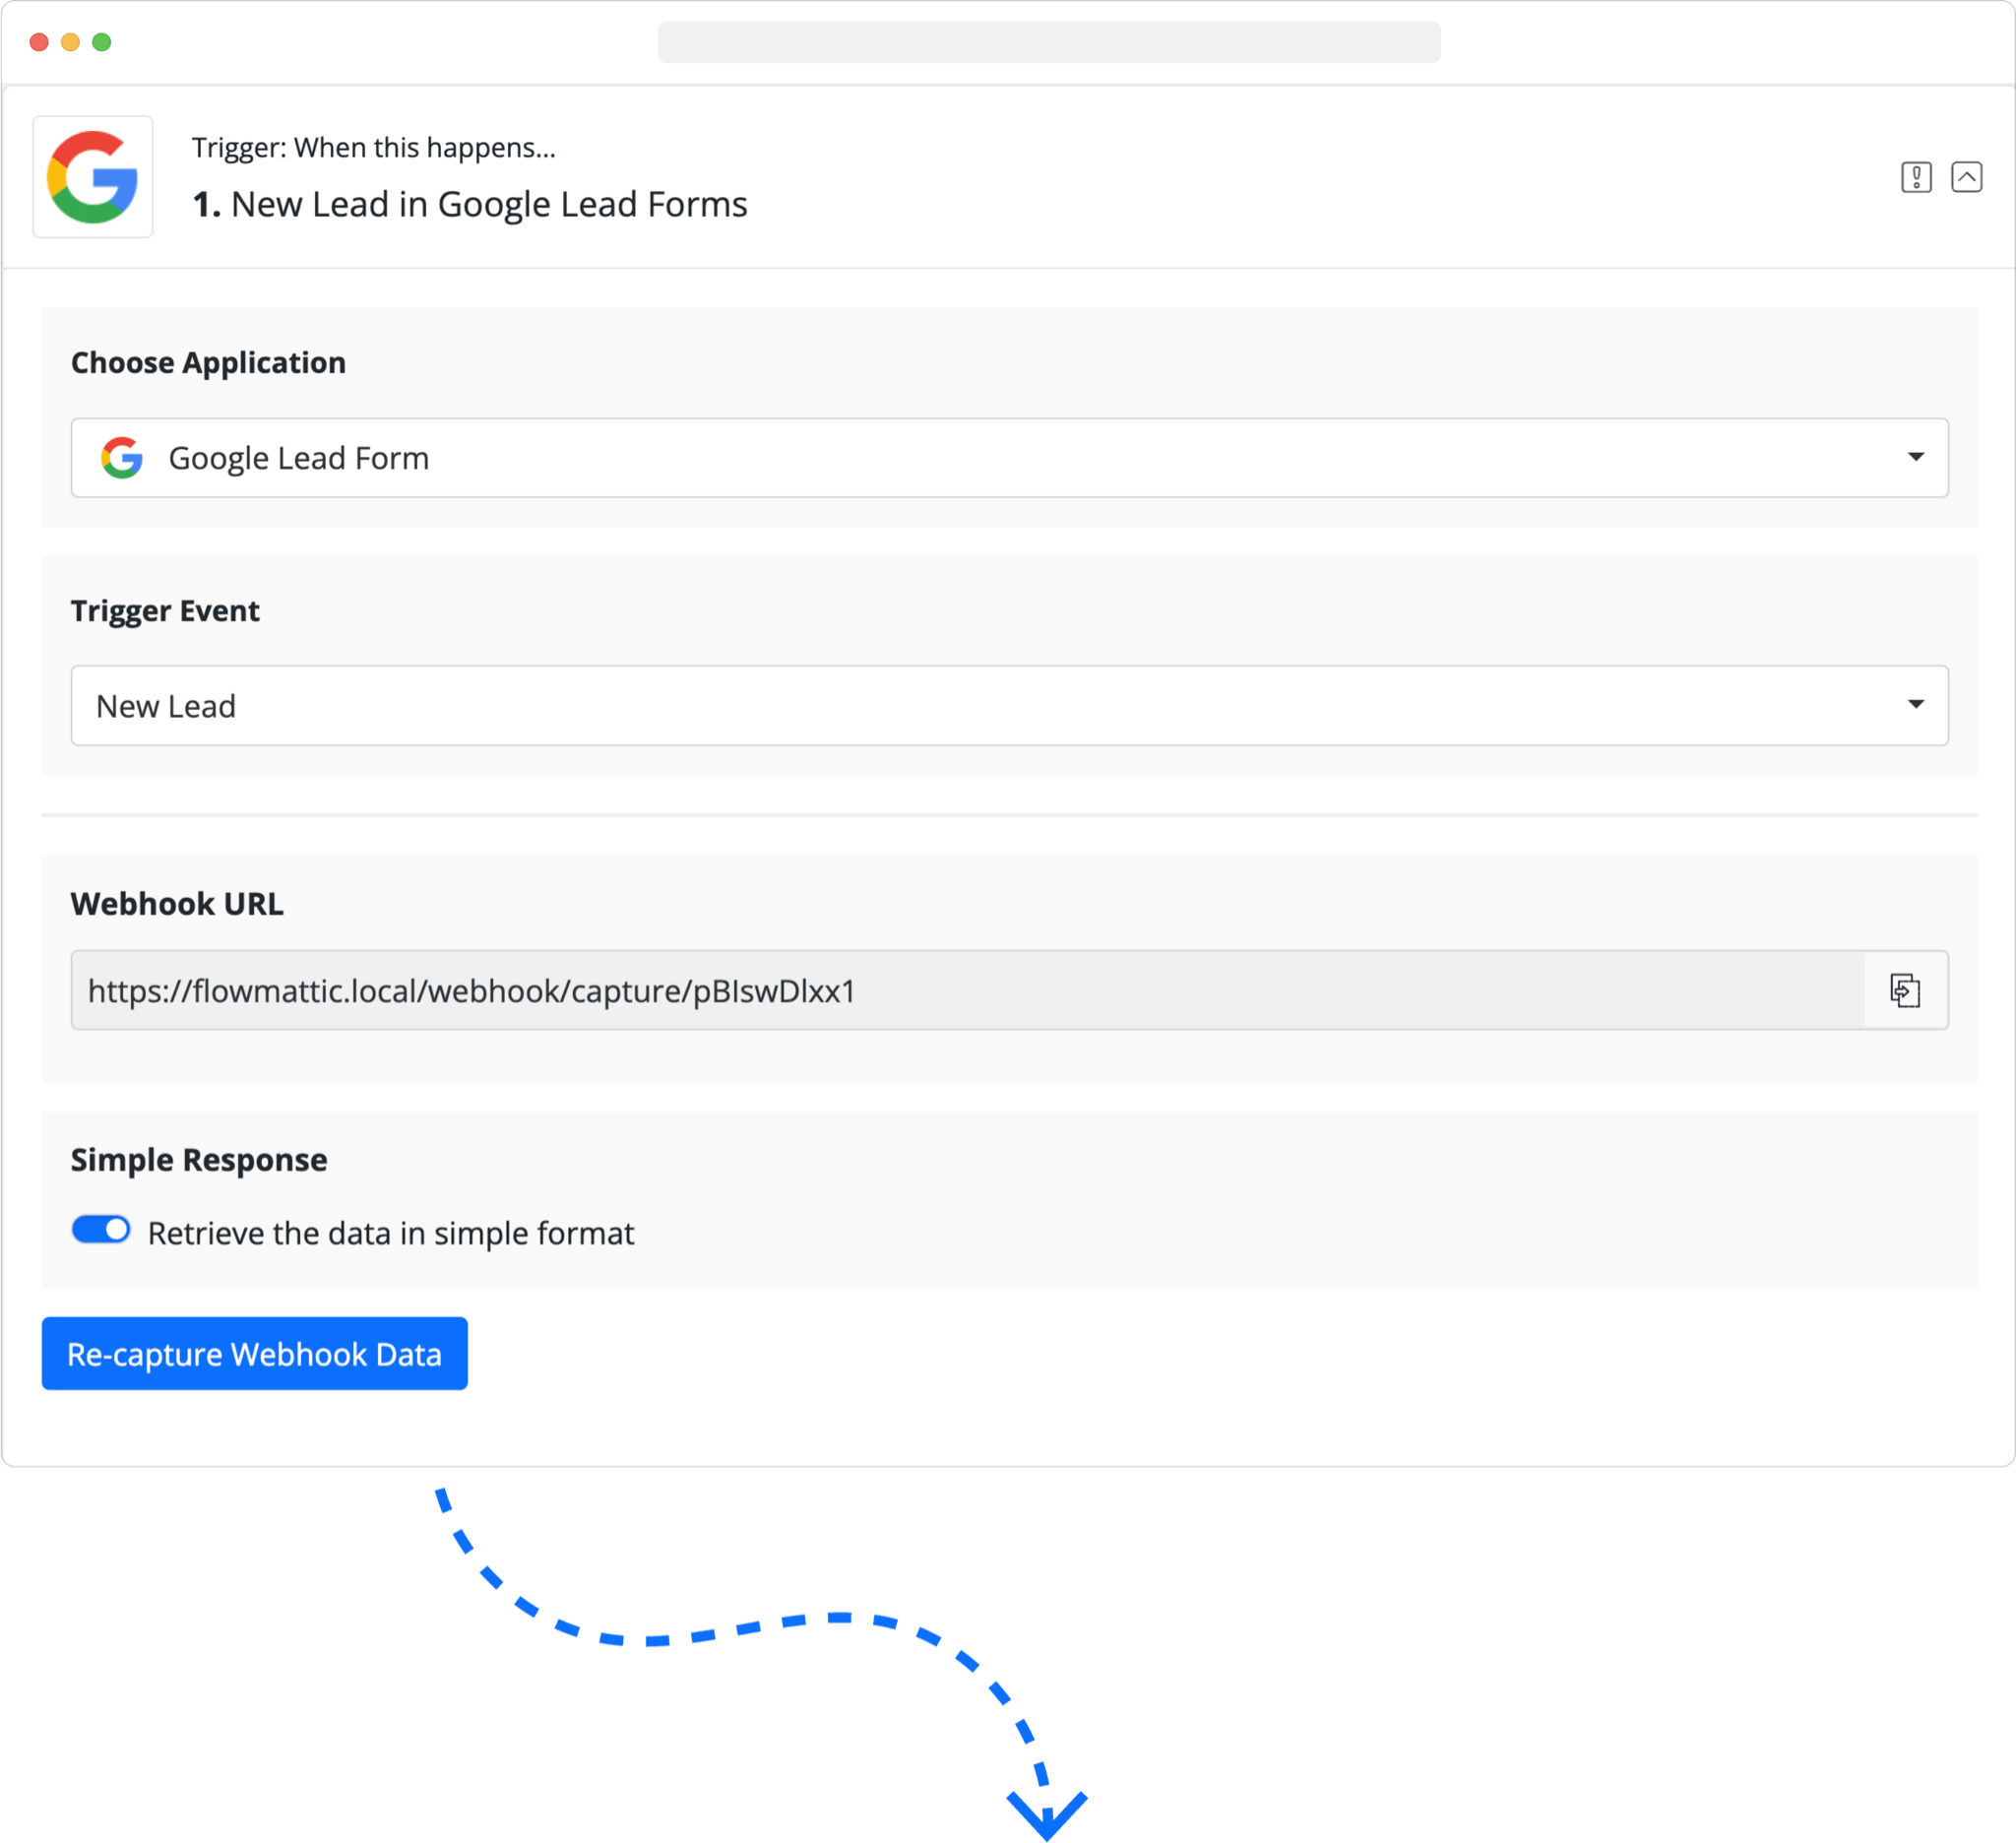Click the large Google logo in trigger header
The image size is (2016, 1843).
93,177
